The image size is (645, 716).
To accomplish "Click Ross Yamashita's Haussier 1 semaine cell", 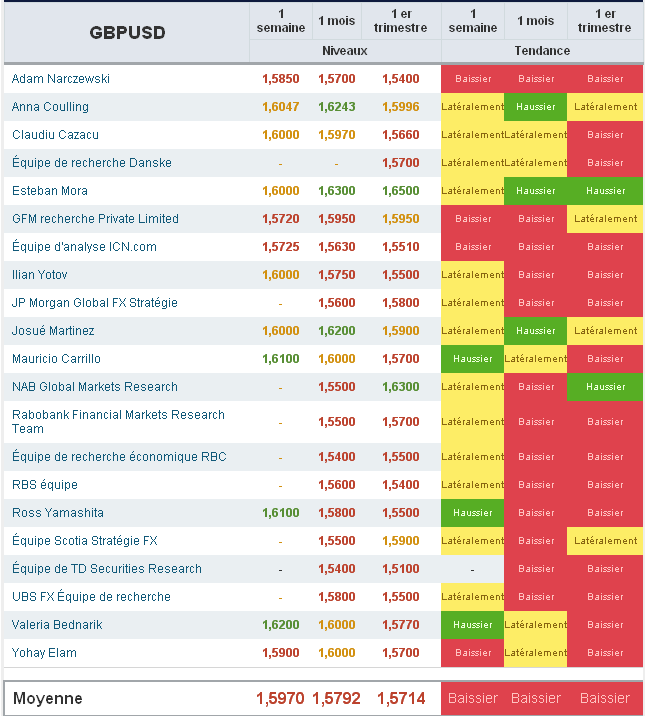I will coord(472,513).
